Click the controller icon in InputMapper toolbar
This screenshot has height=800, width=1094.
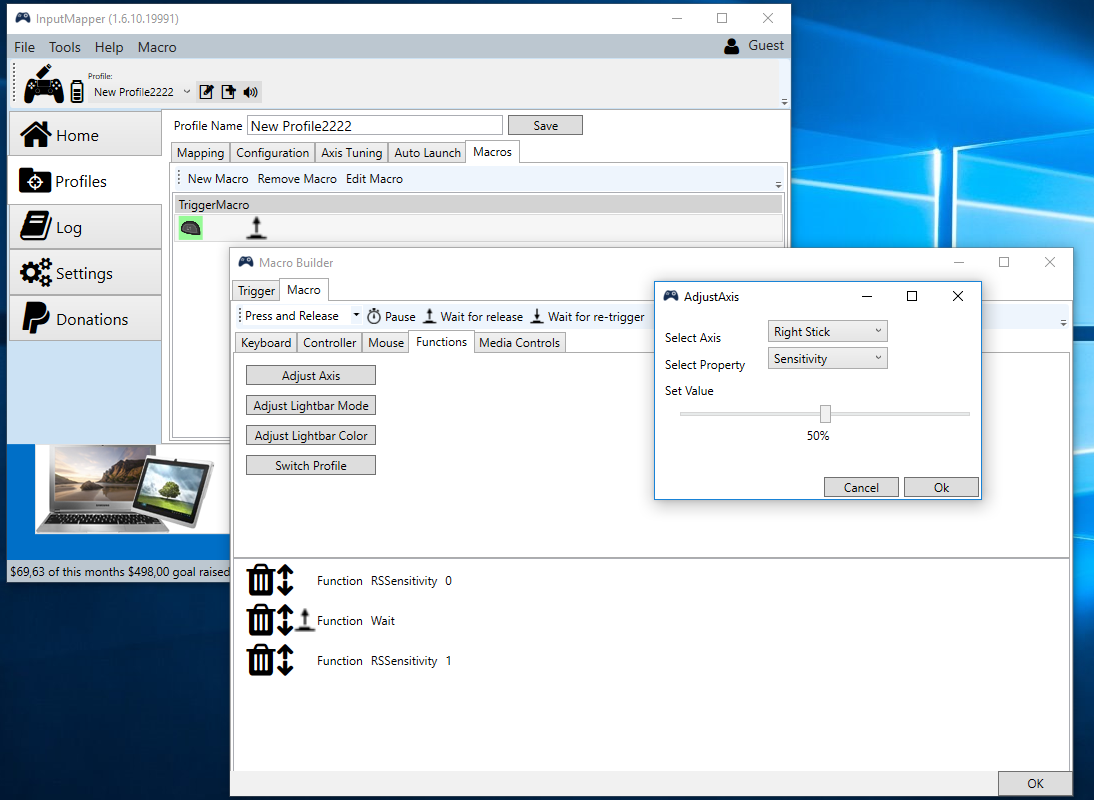[43, 85]
